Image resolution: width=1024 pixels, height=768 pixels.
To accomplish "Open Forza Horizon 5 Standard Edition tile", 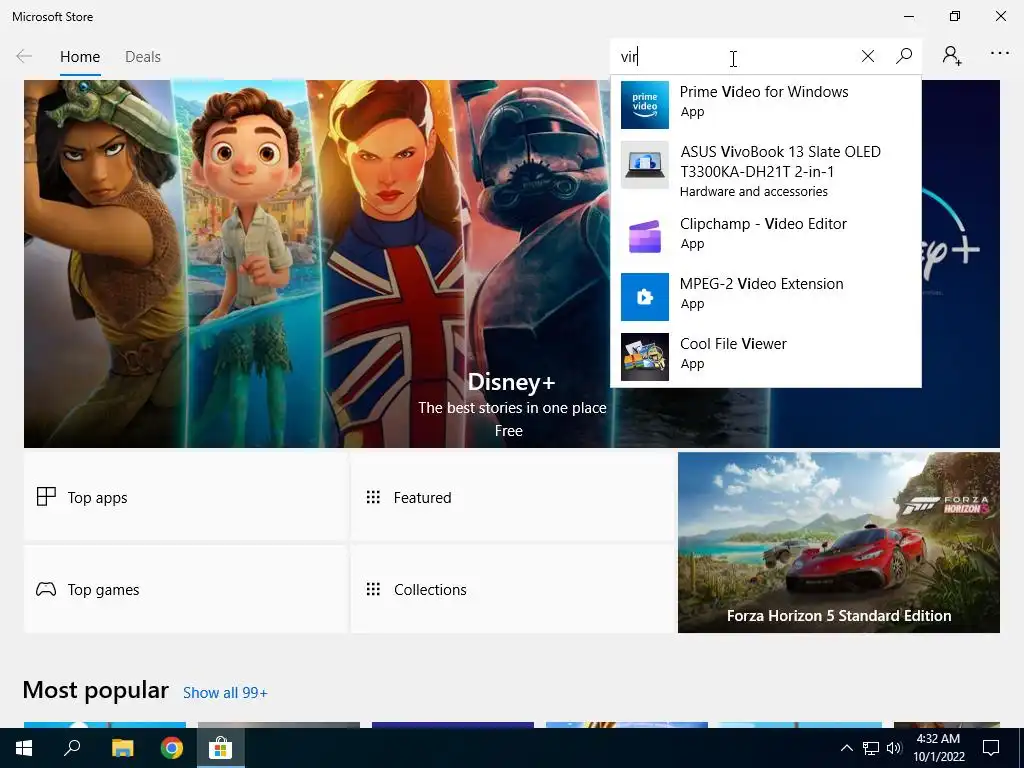I will [839, 543].
